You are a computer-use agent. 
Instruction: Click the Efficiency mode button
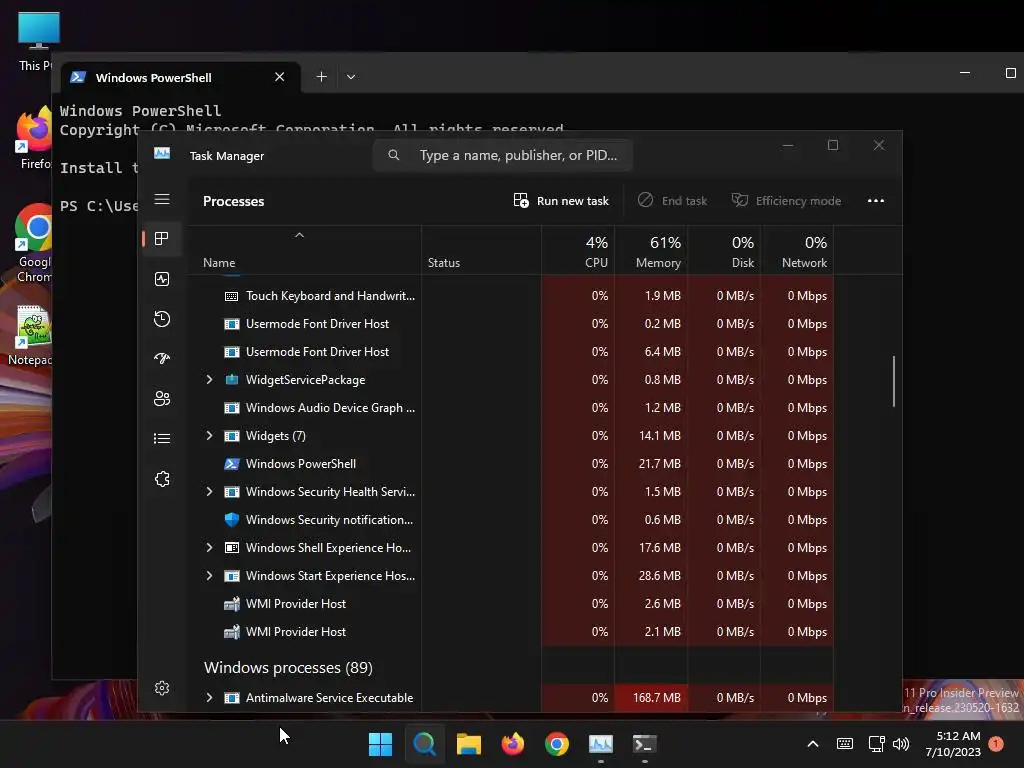click(786, 200)
